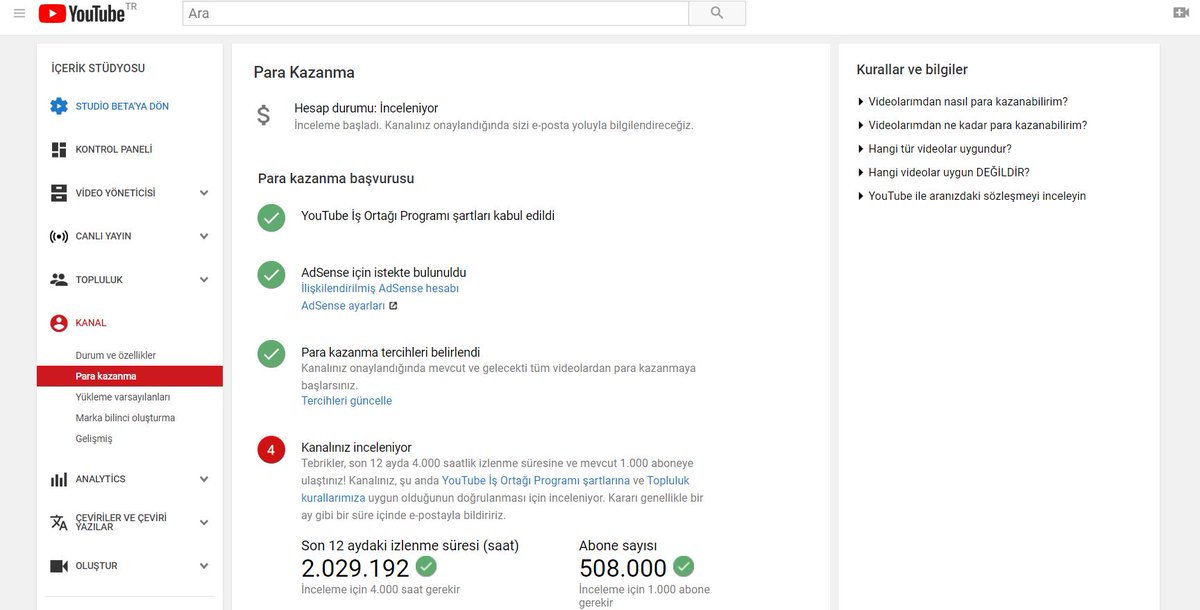Click the Video Yöneticisi icon
This screenshot has width=1200, height=610.
[59, 193]
